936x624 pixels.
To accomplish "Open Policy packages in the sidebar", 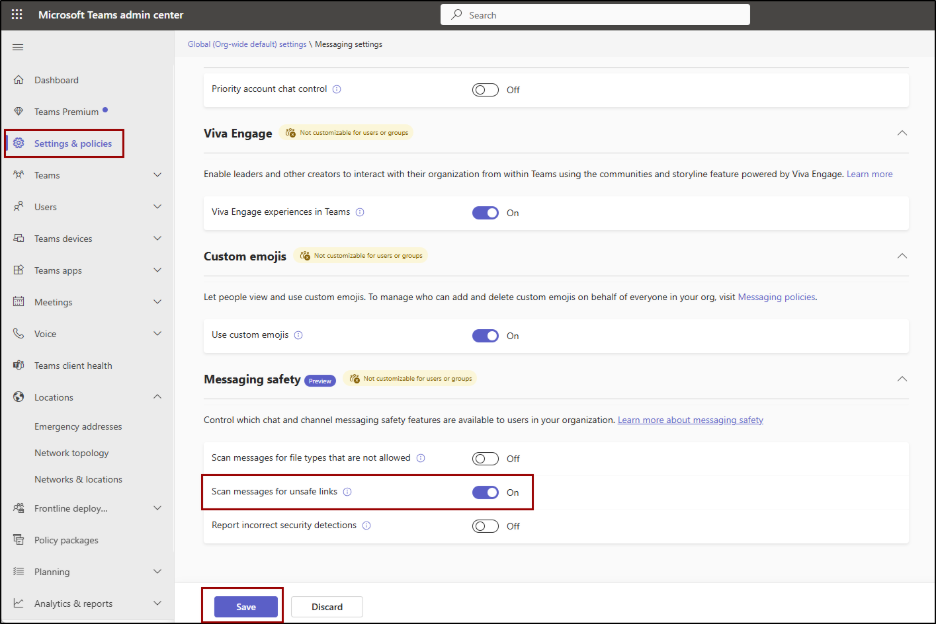I will pyautogui.click(x=66, y=540).
